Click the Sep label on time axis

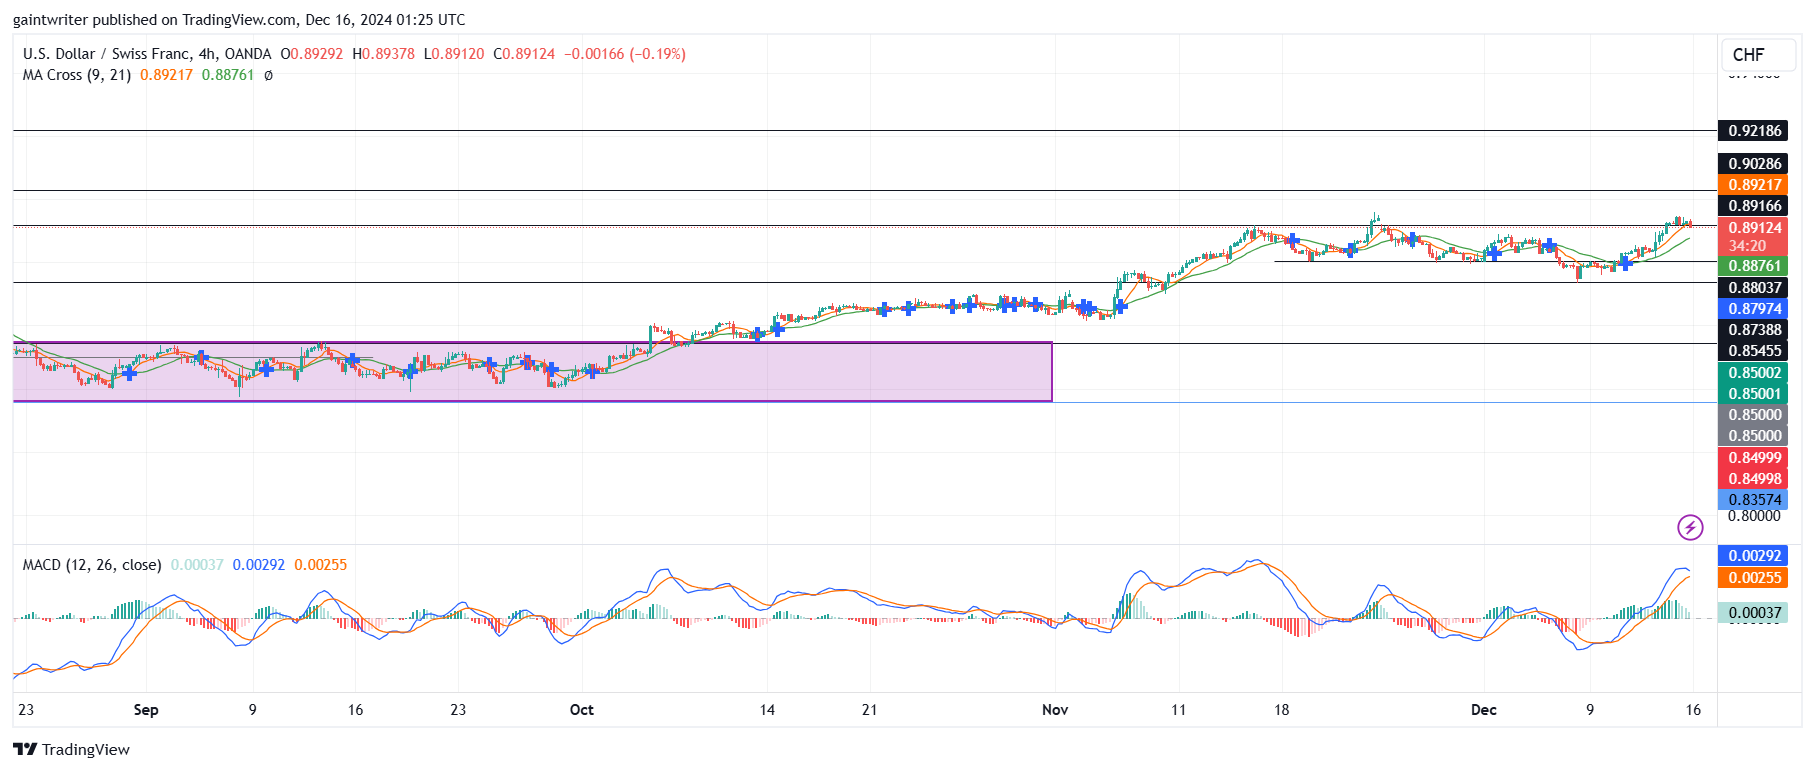coord(146,710)
